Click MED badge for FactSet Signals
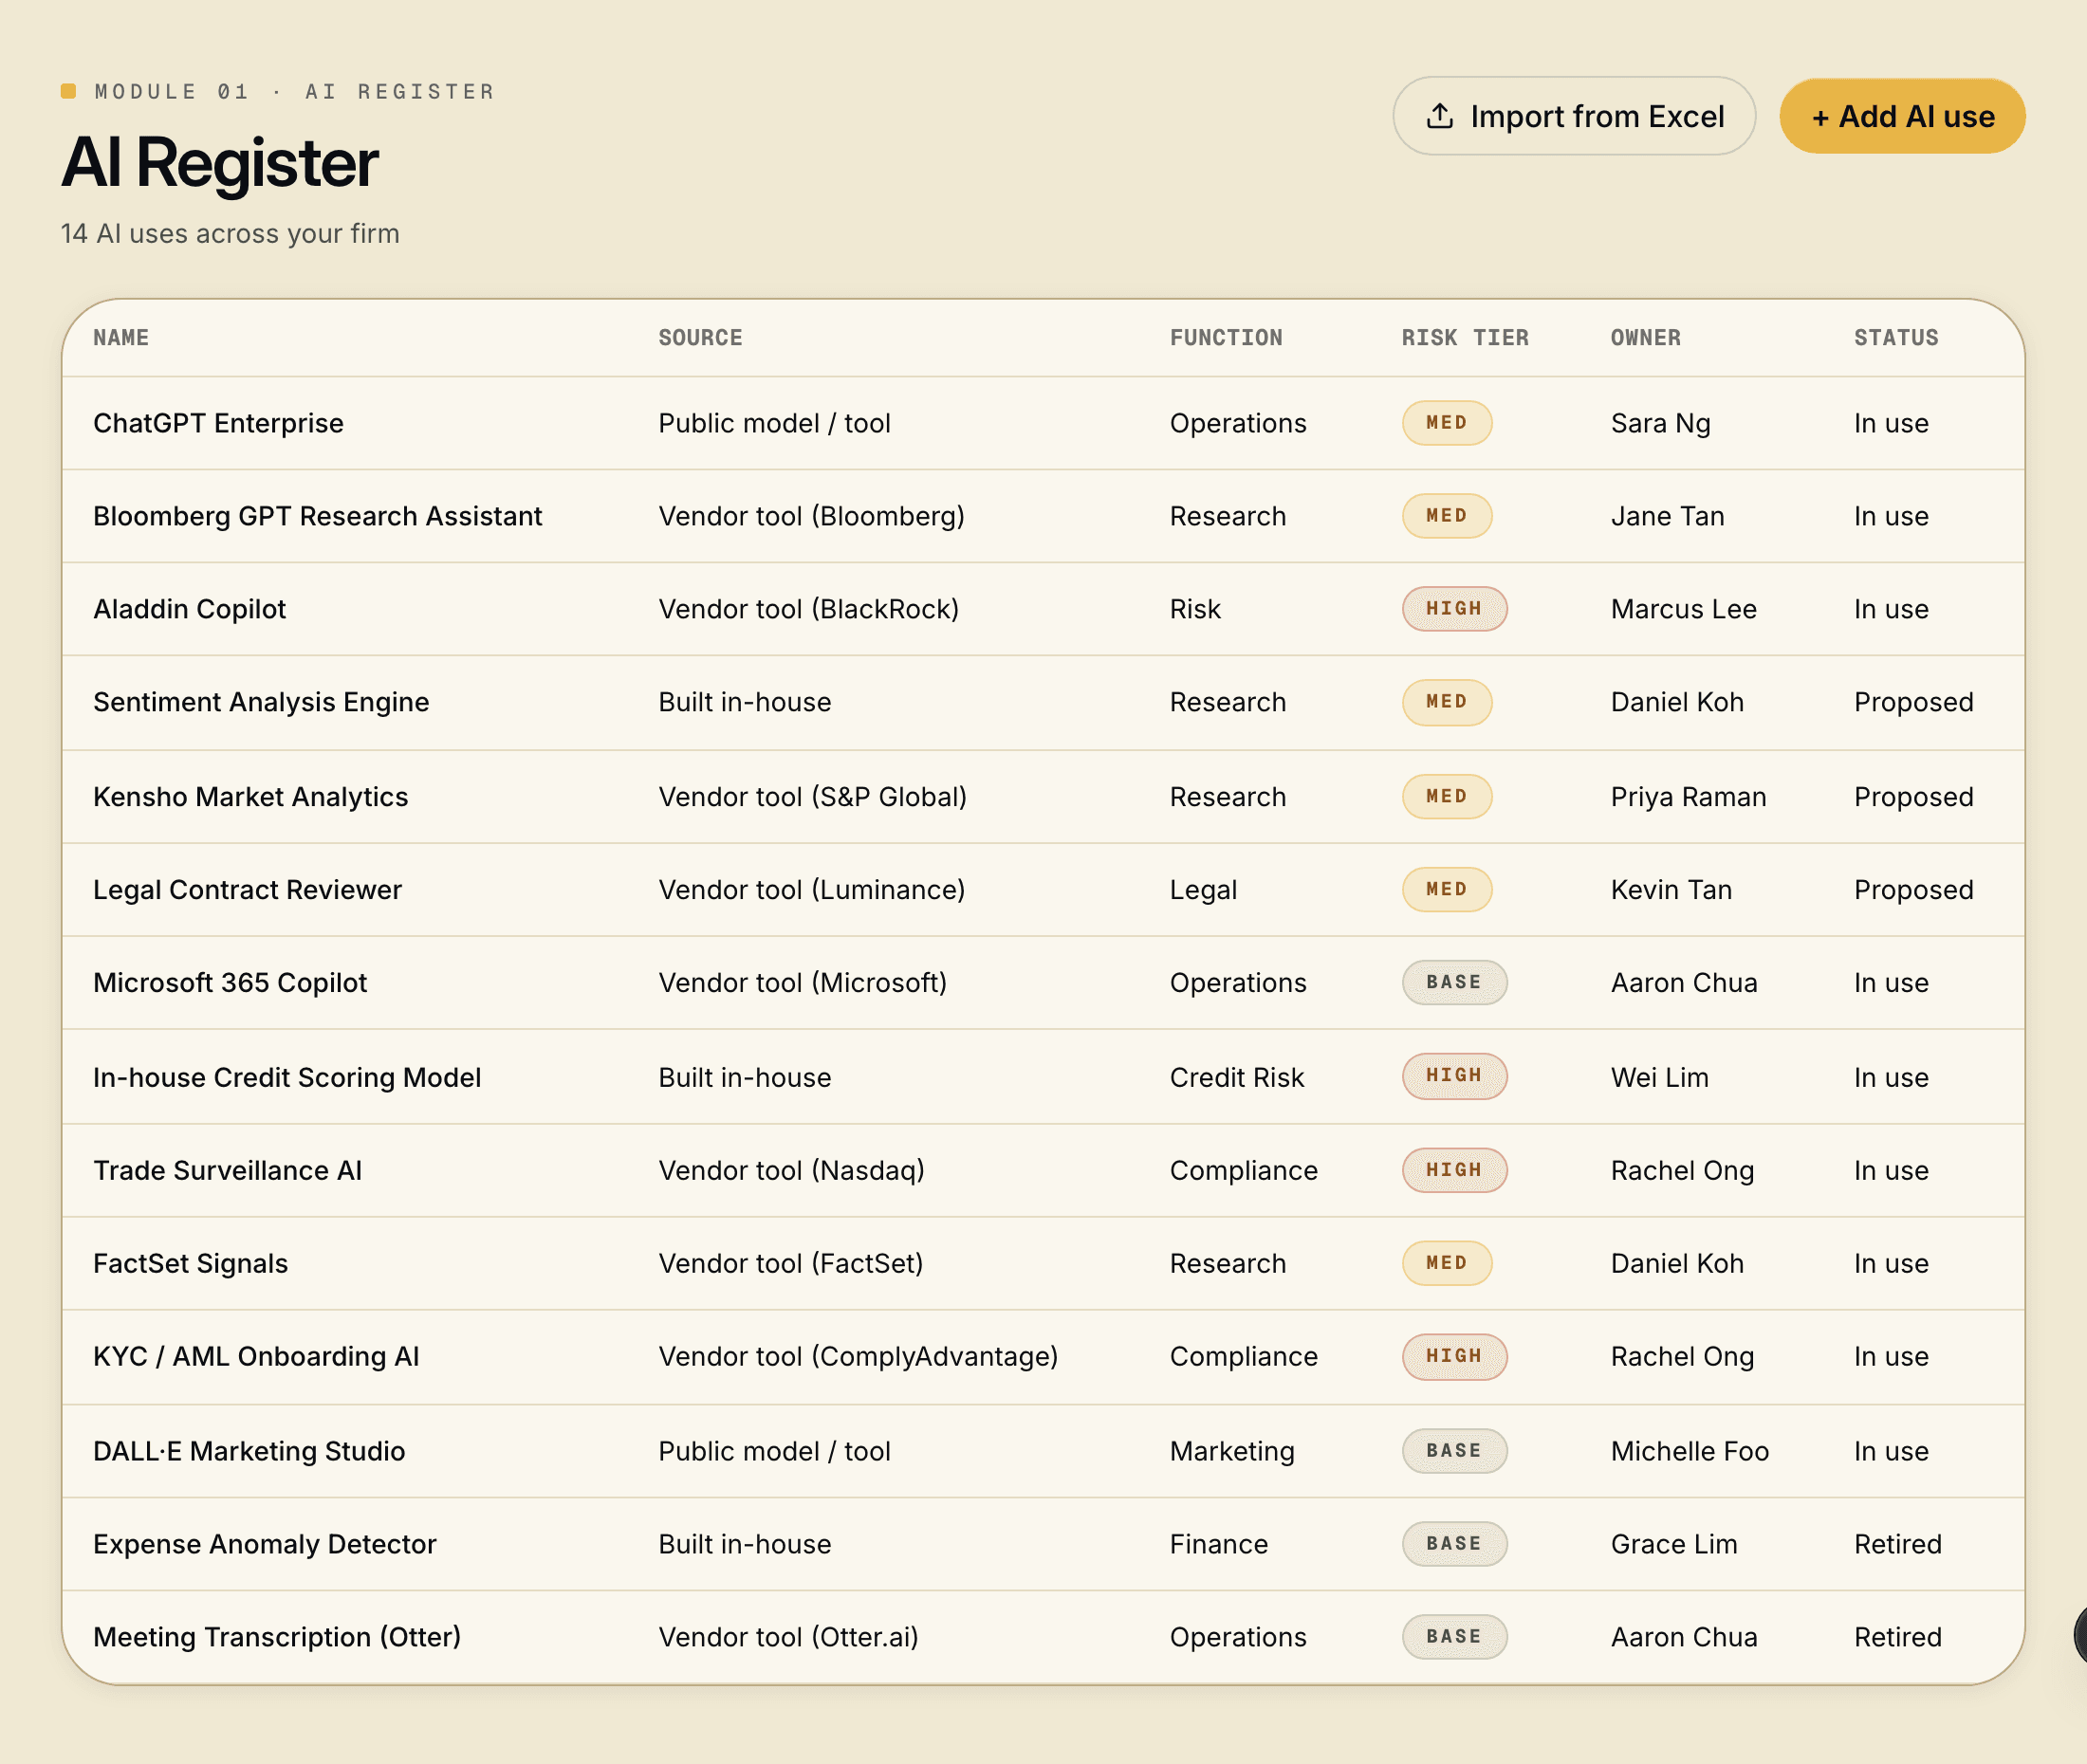The height and width of the screenshot is (1764, 2087). [x=1446, y=1264]
